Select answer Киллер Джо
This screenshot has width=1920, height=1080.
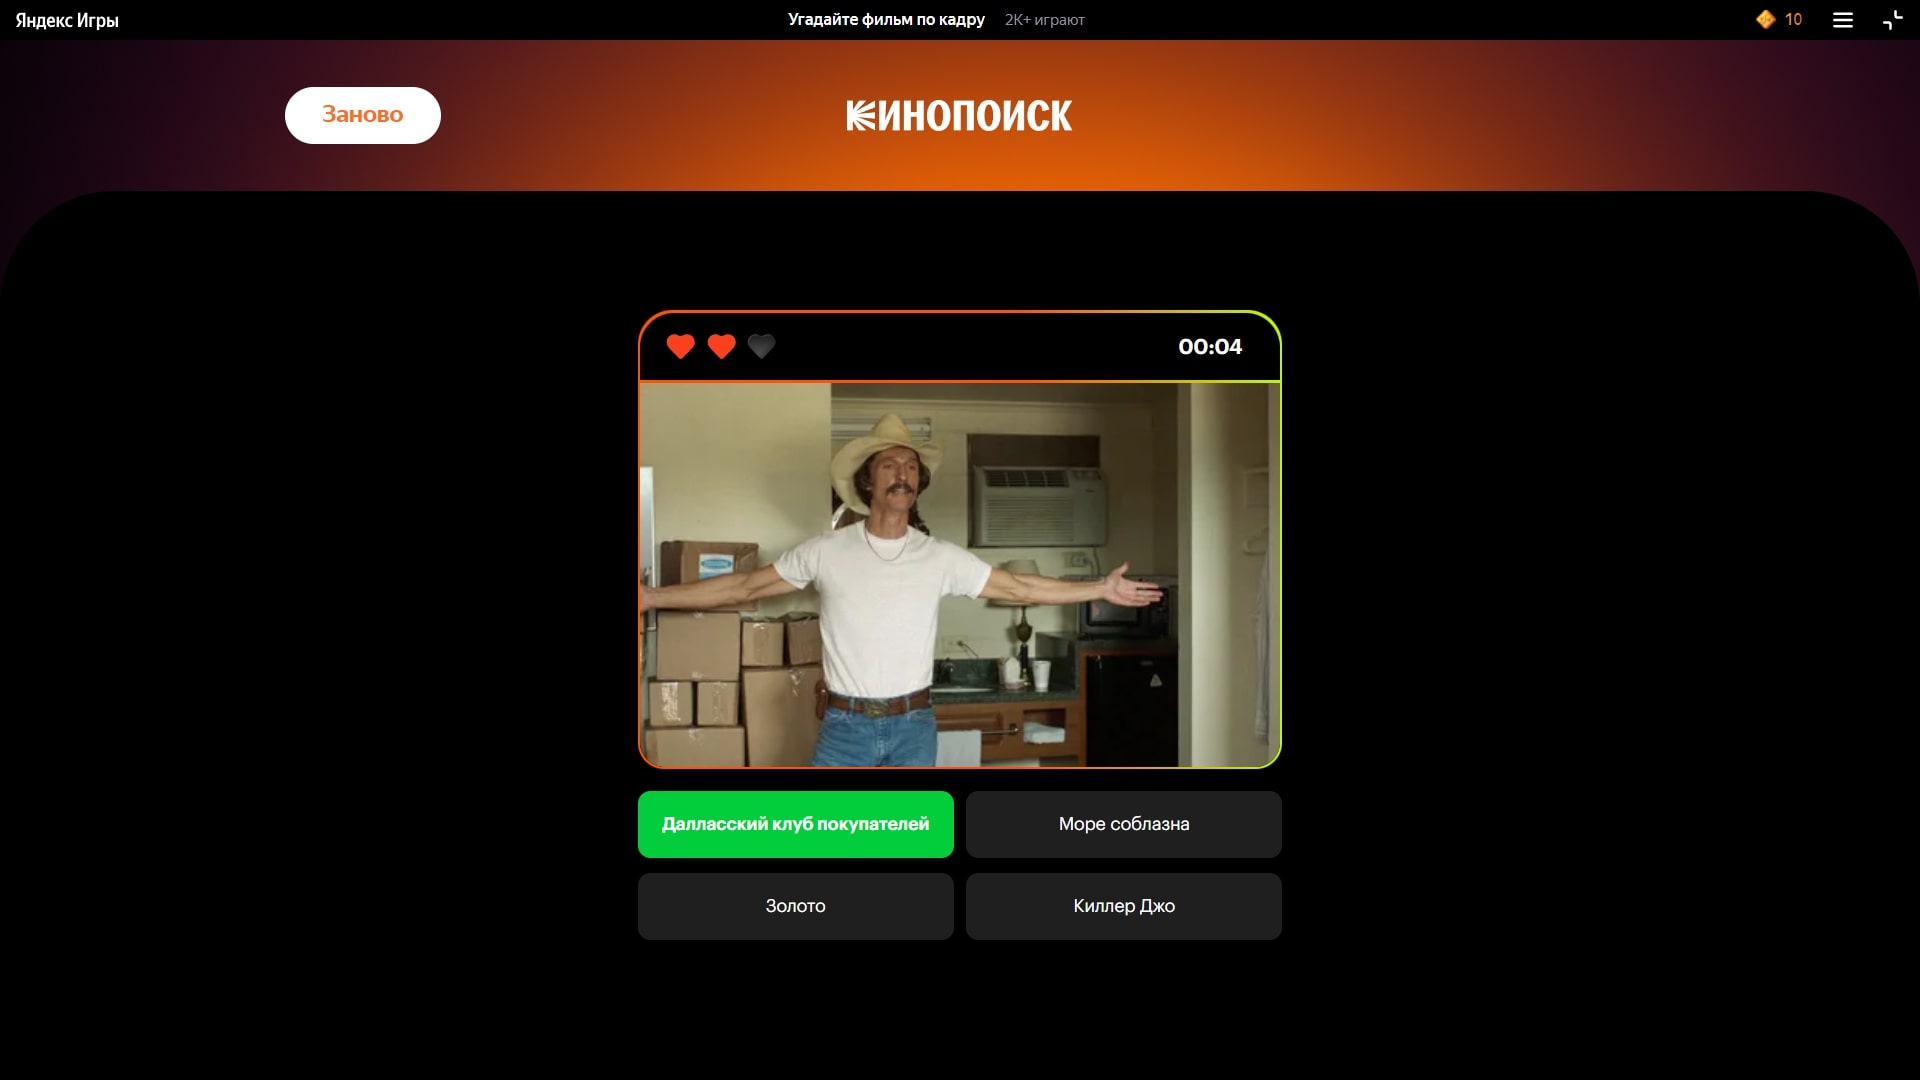click(1124, 906)
